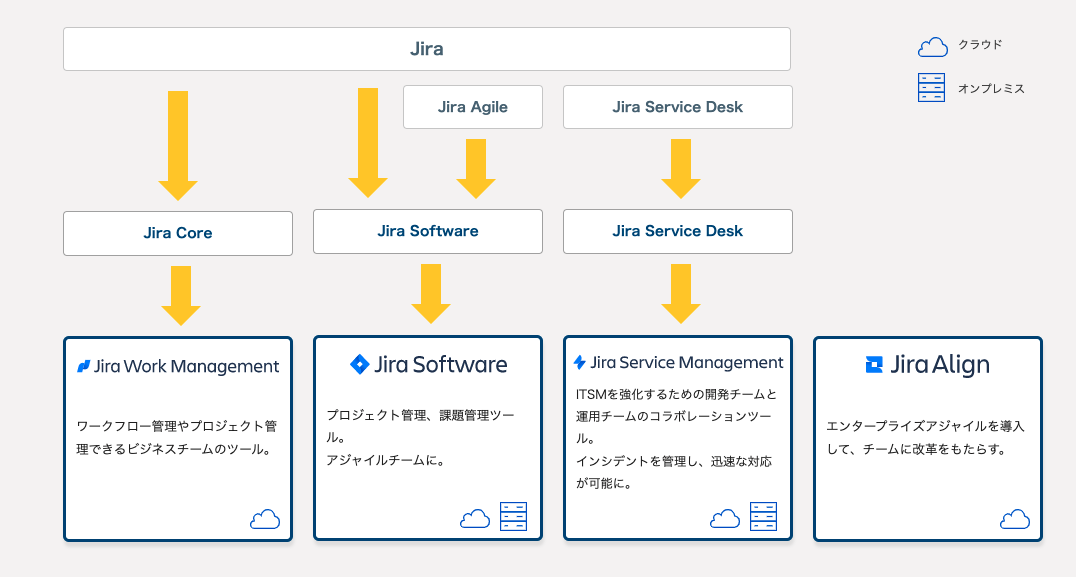Click the cloud icon in Jira Work Management card
The image size is (1076, 577).
(265, 519)
